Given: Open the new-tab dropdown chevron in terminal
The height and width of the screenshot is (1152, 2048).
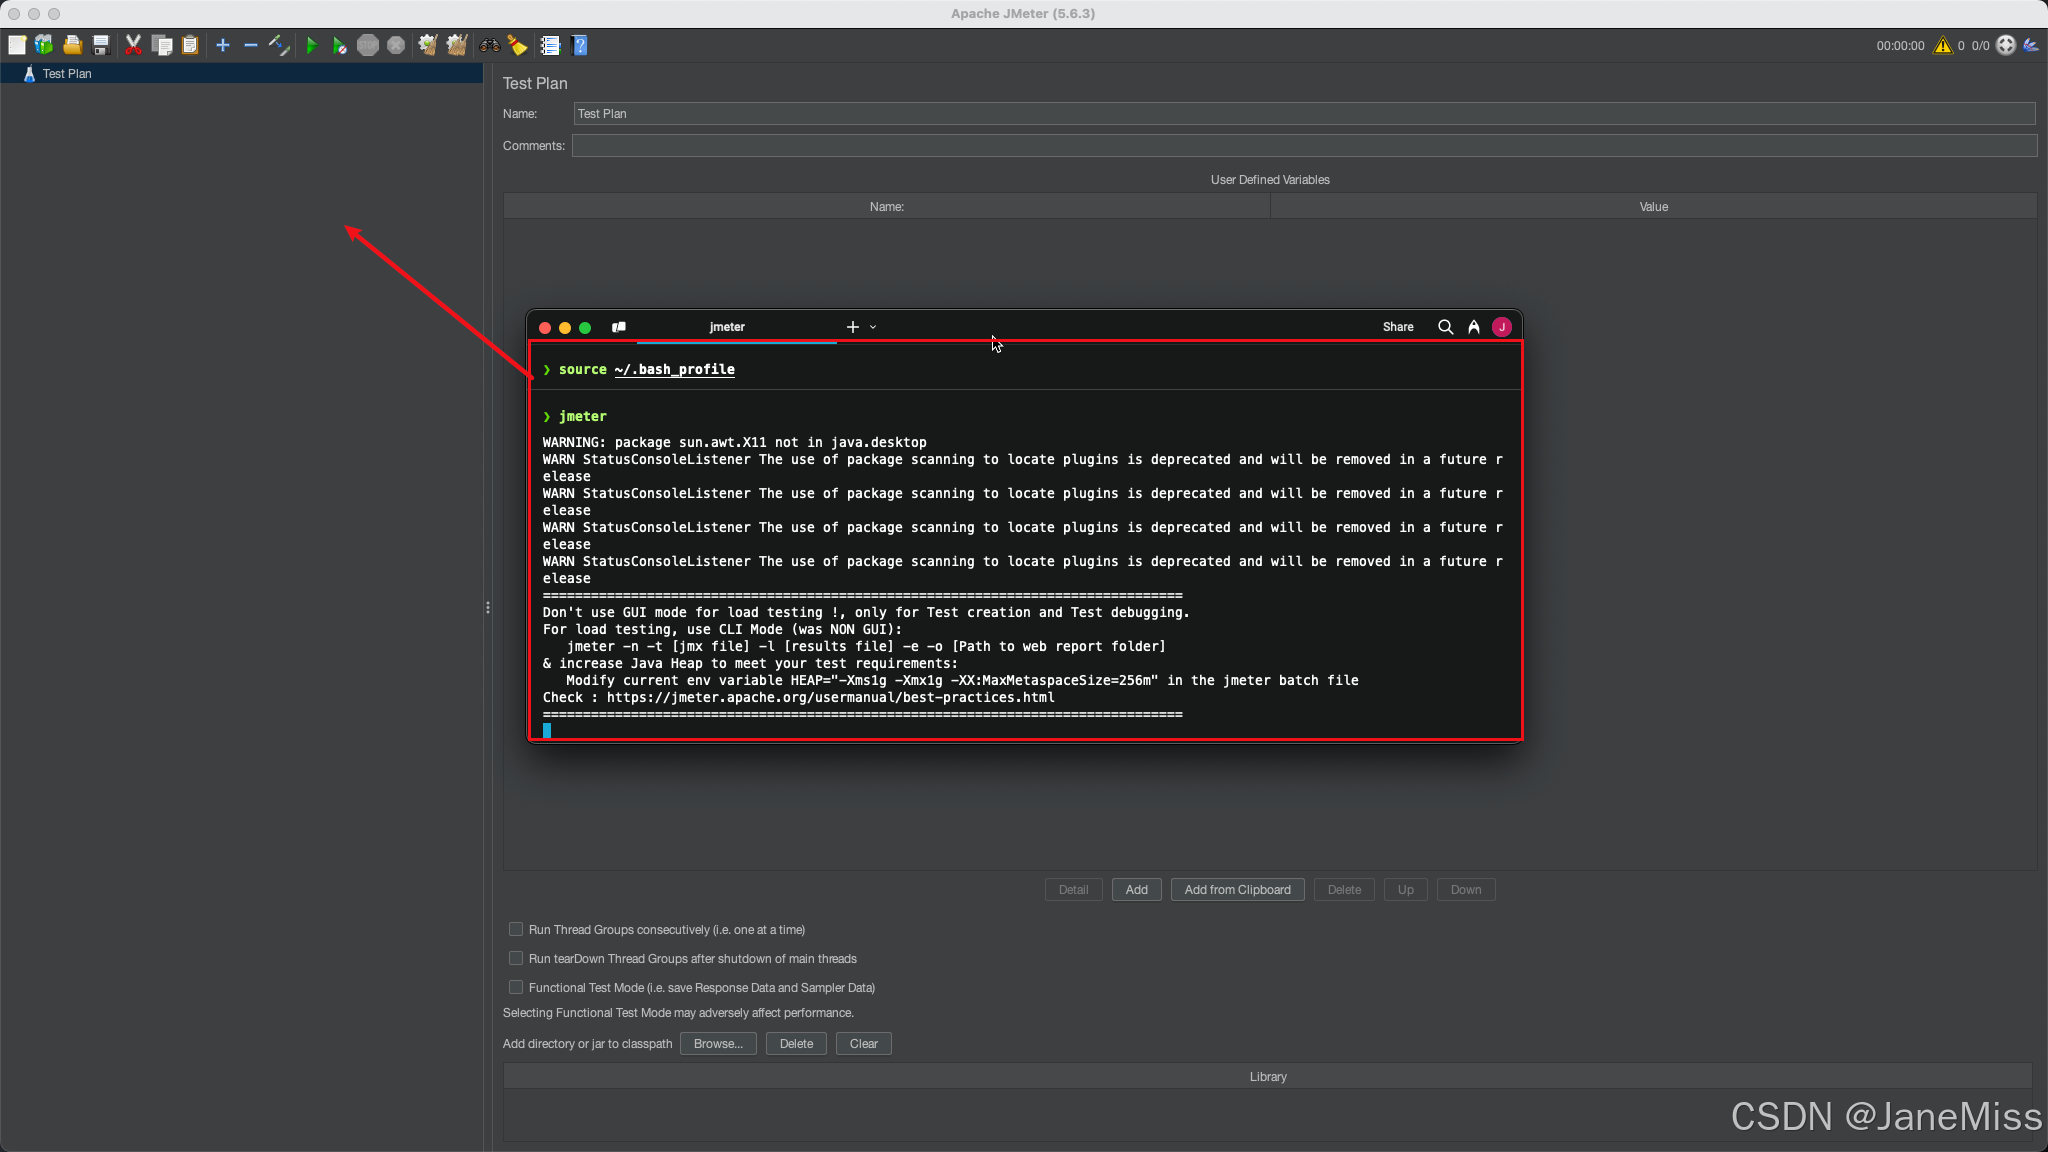Looking at the screenshot, I should pyautogui.click(x=873, y=327).
